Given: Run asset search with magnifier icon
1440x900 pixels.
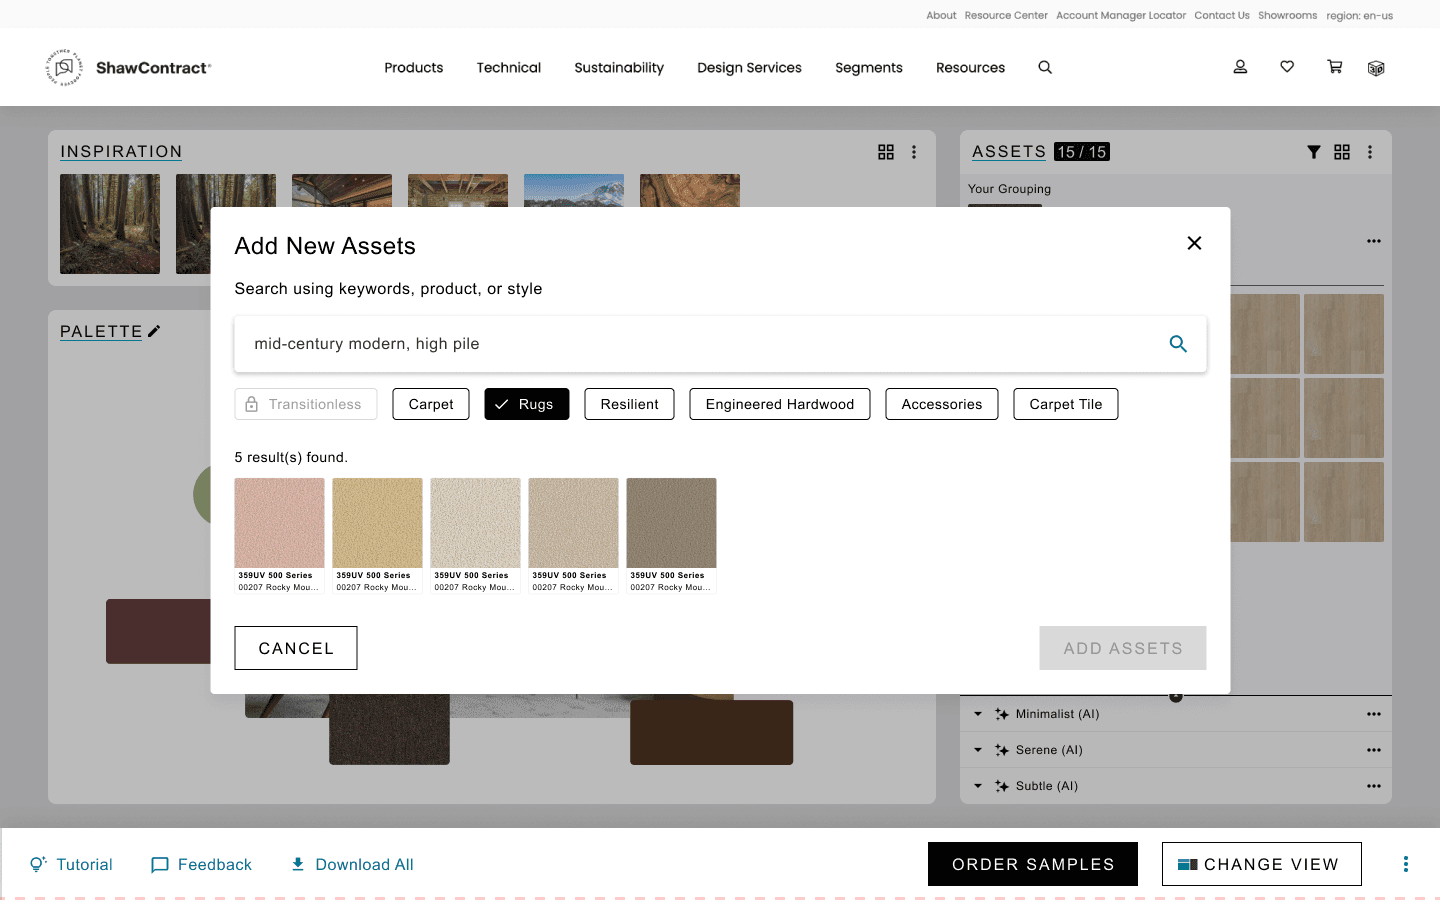Looking at the screenshot, I should pos(1178,344).
